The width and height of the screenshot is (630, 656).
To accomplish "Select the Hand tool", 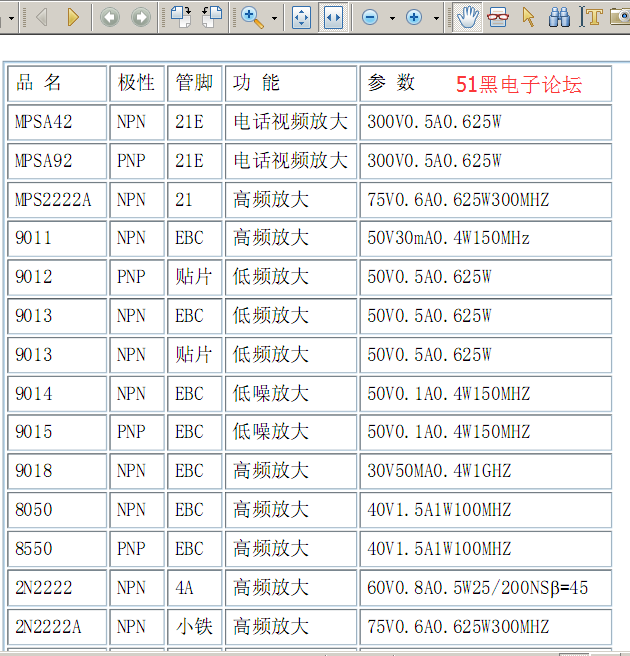I will point(468,17).
